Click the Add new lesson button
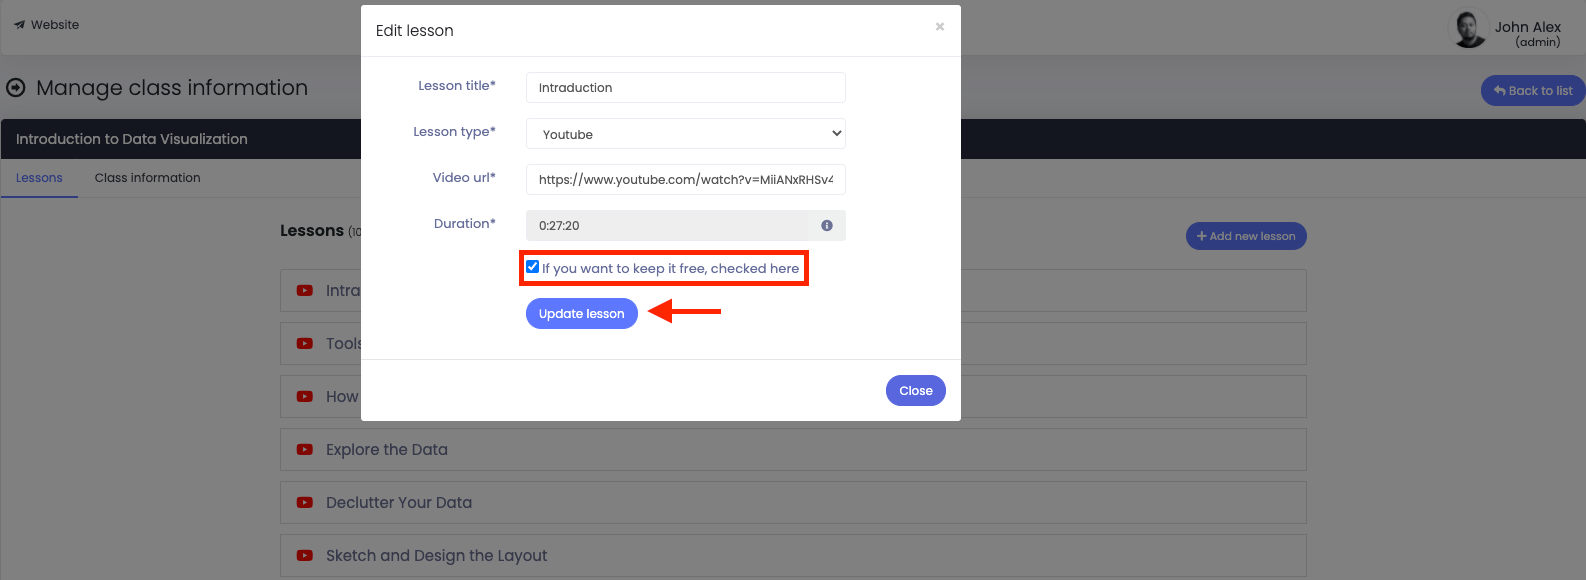The height and width of the screenshot is (580, 1586). pos(1246,236)
